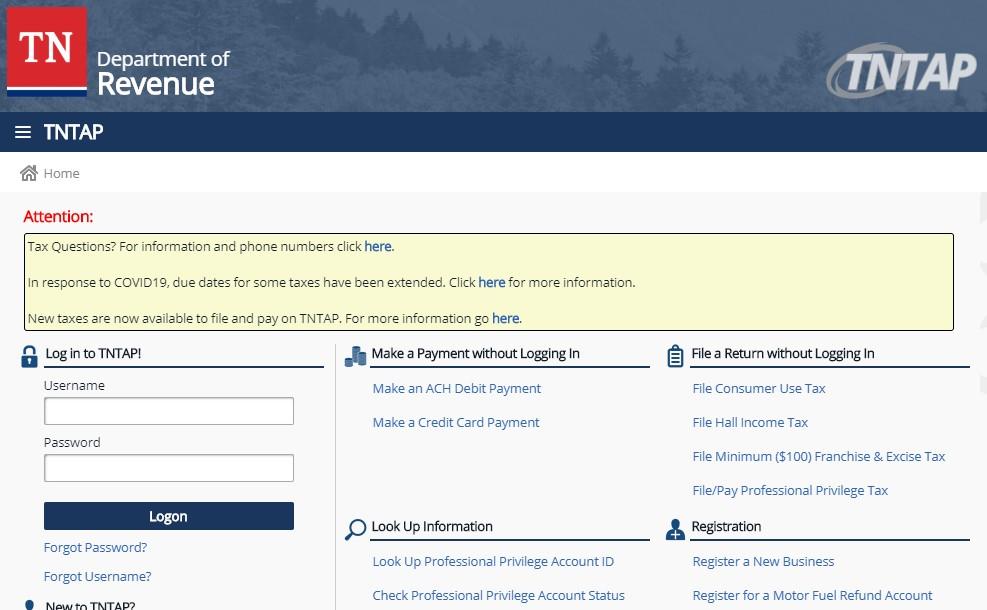Select Make an ACH Debit Payment

pos(456,388)
